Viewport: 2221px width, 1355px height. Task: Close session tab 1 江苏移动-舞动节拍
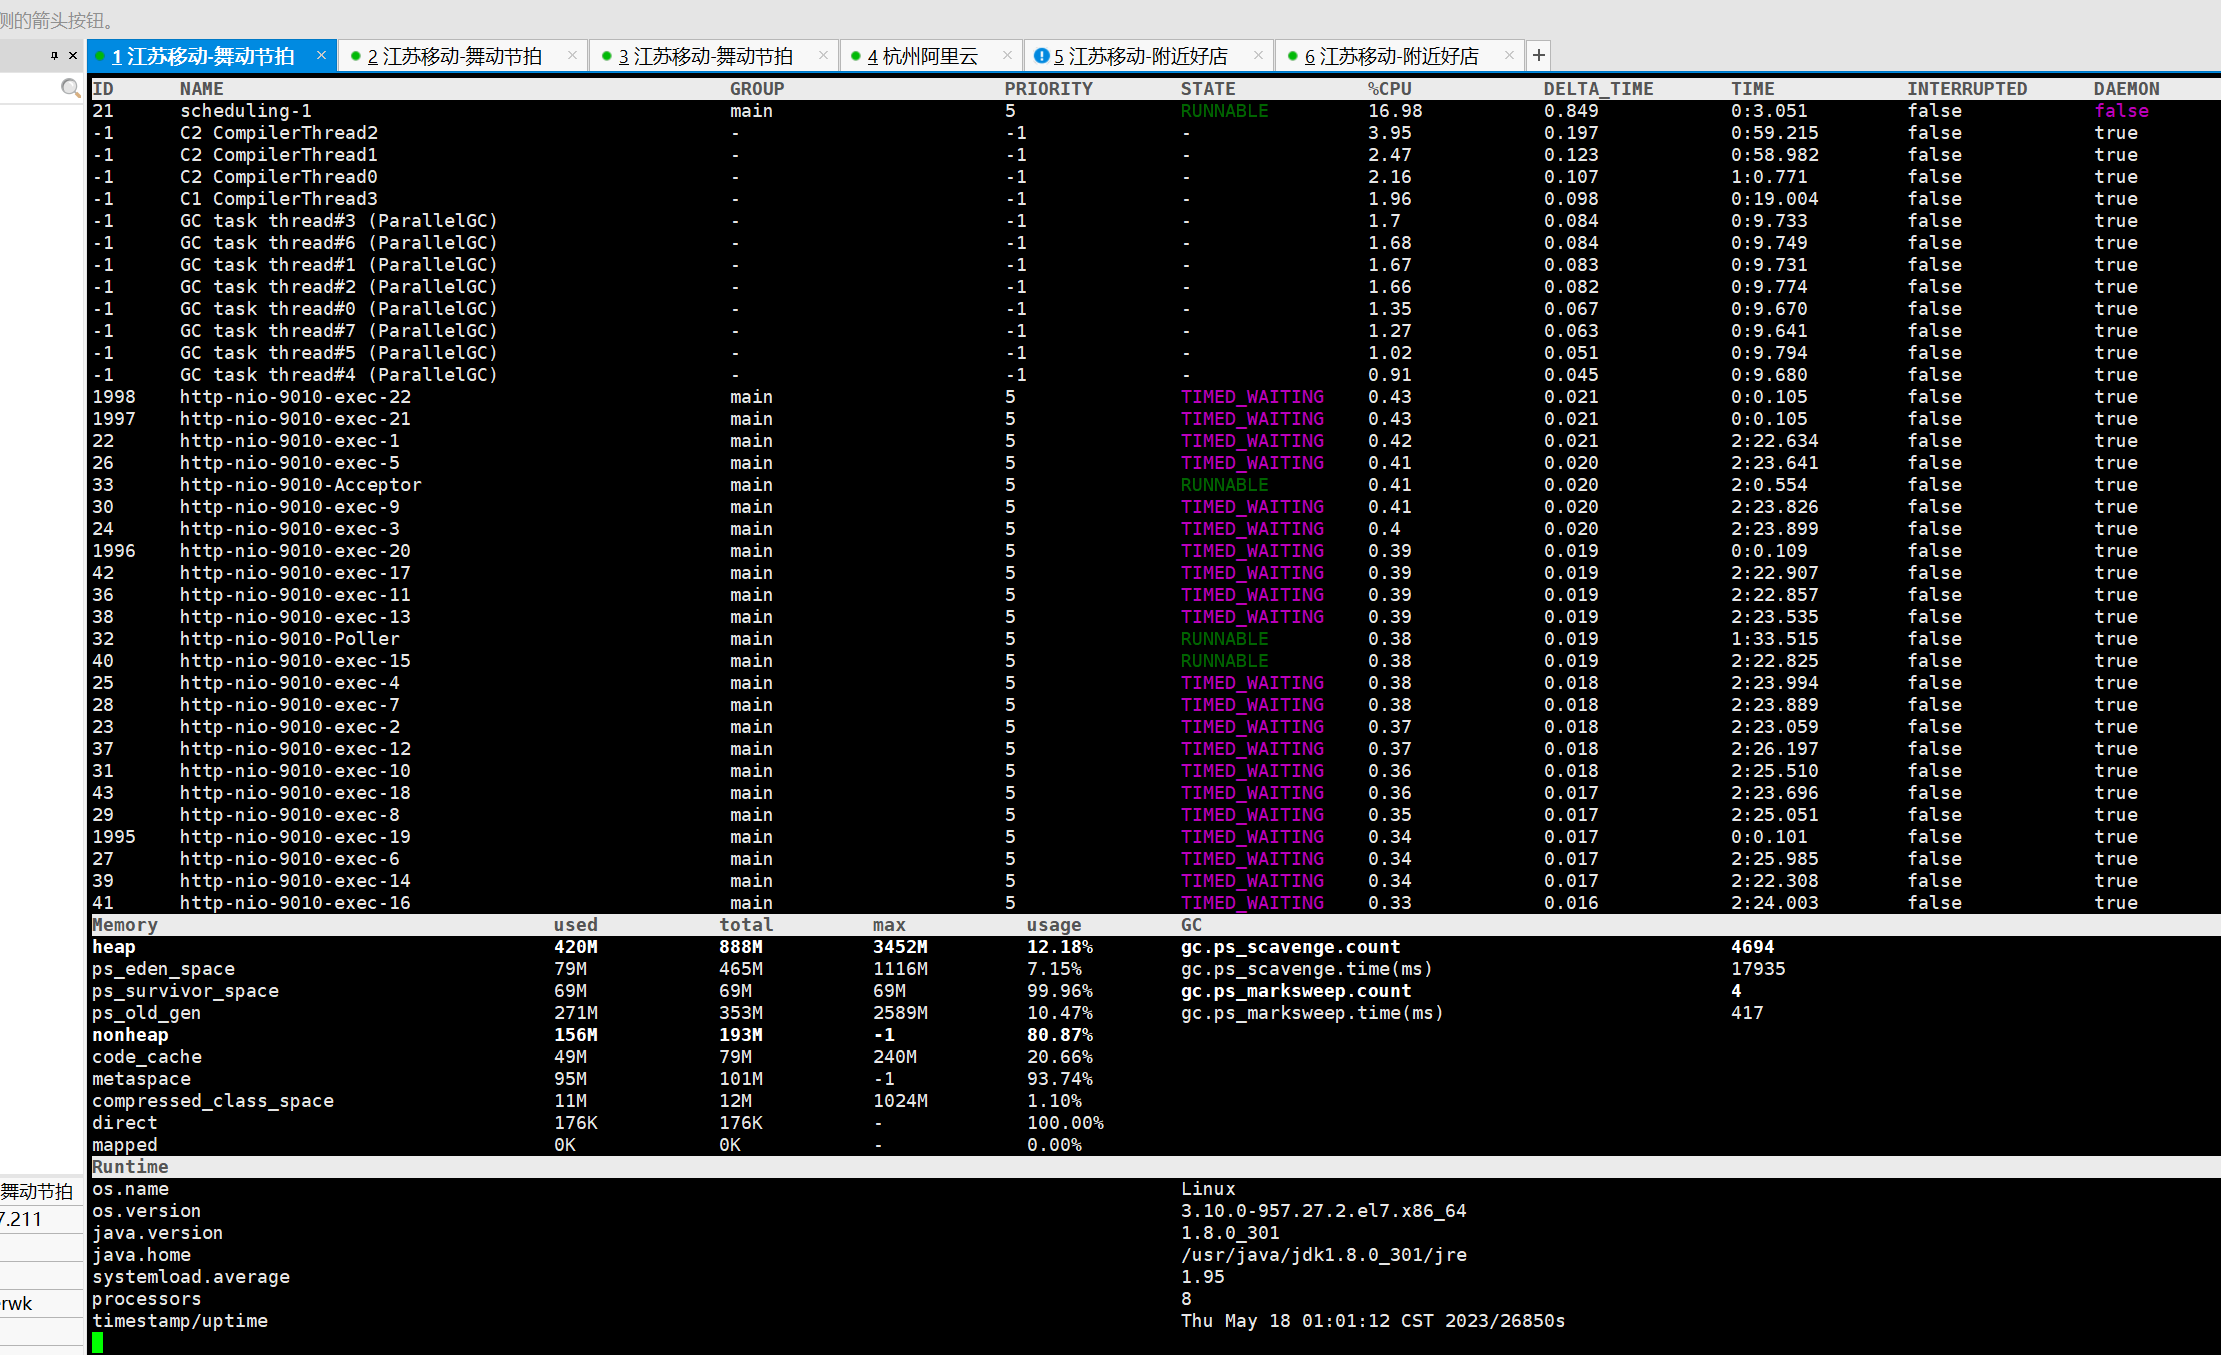click(321, 56)
